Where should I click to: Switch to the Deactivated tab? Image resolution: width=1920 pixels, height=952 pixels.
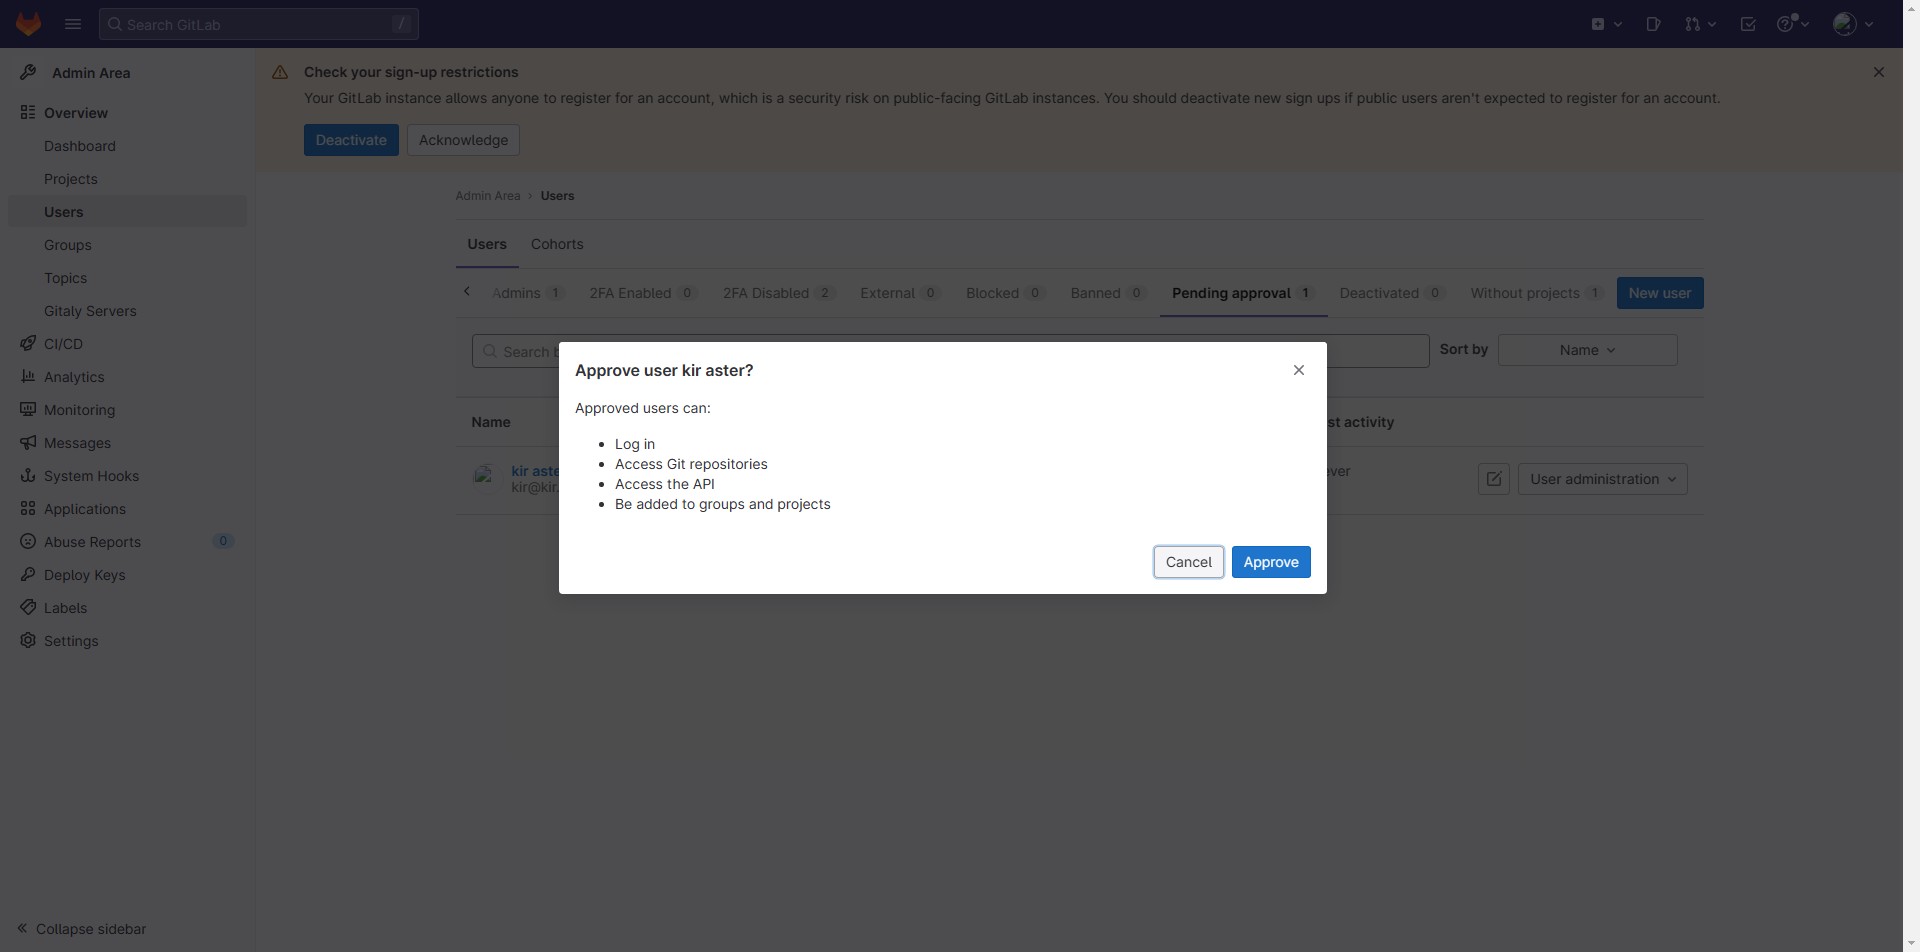pos(1392,293)
